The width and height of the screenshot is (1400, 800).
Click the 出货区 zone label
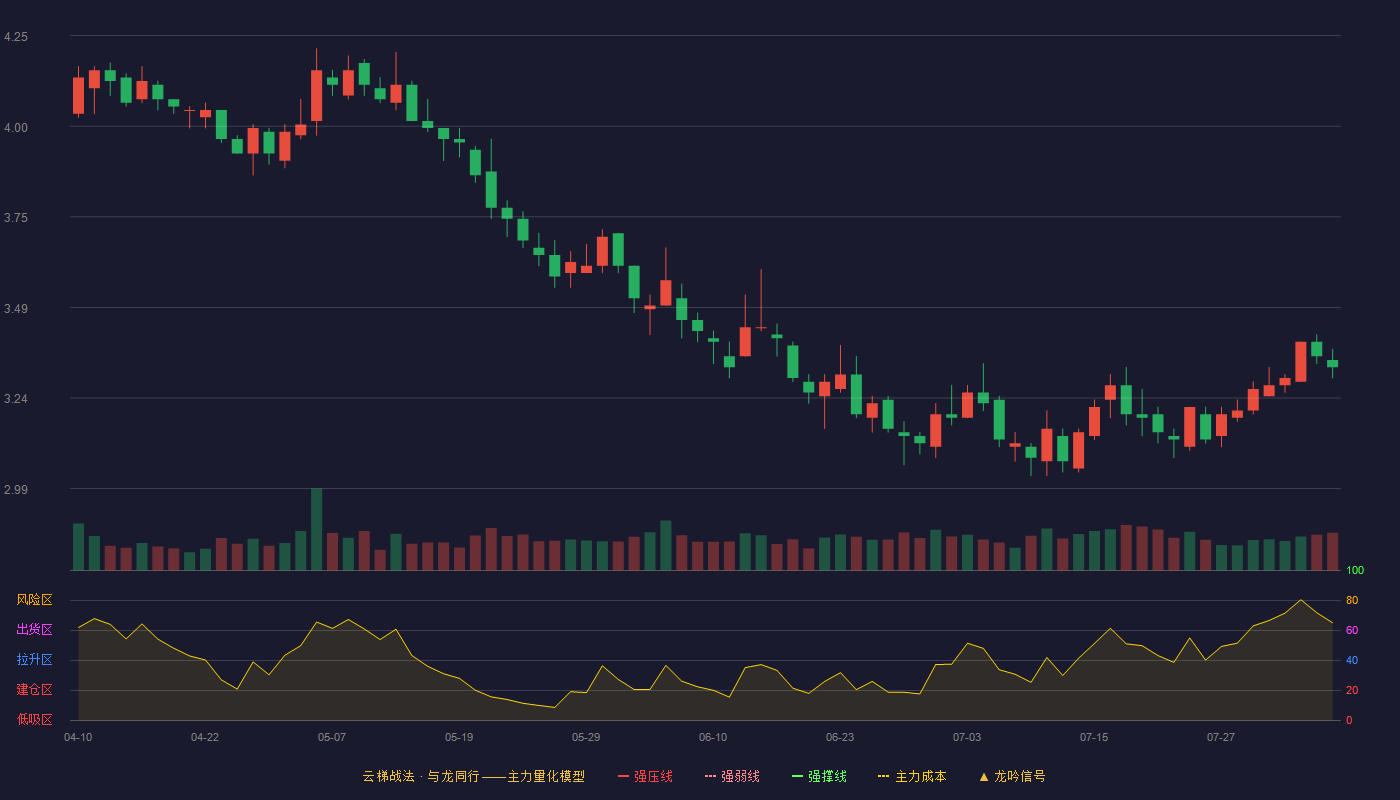pyautogui.click(x=34, y=630)
